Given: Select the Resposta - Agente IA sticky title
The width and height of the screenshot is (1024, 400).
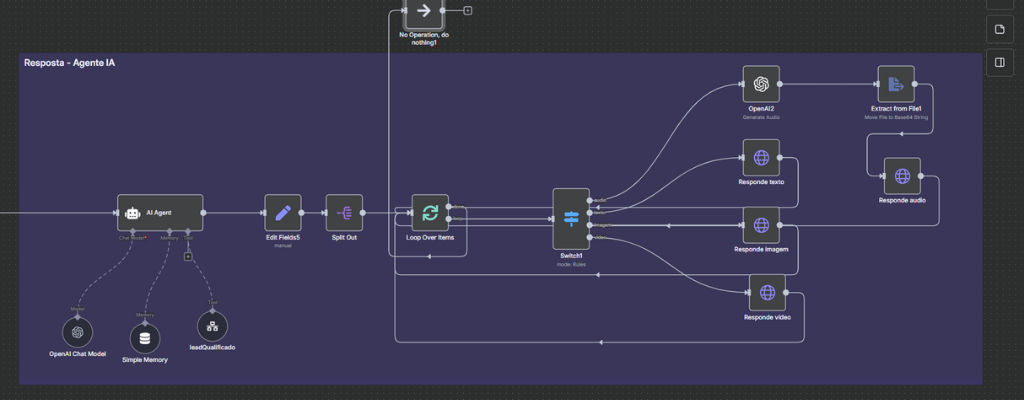Looking at the screenshot, I should (70, 63).
